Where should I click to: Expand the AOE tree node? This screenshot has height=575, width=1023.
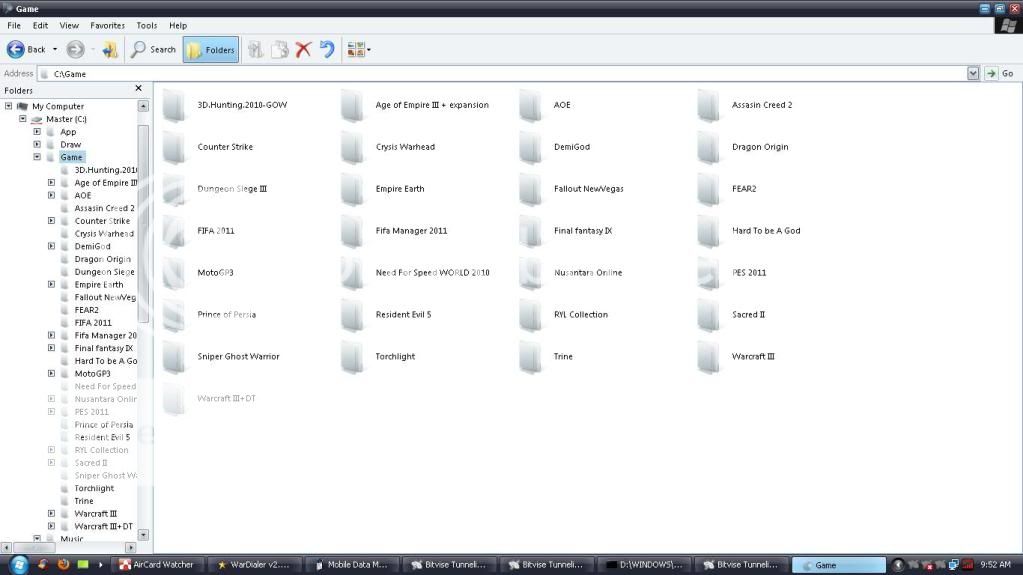pos(52,195)
